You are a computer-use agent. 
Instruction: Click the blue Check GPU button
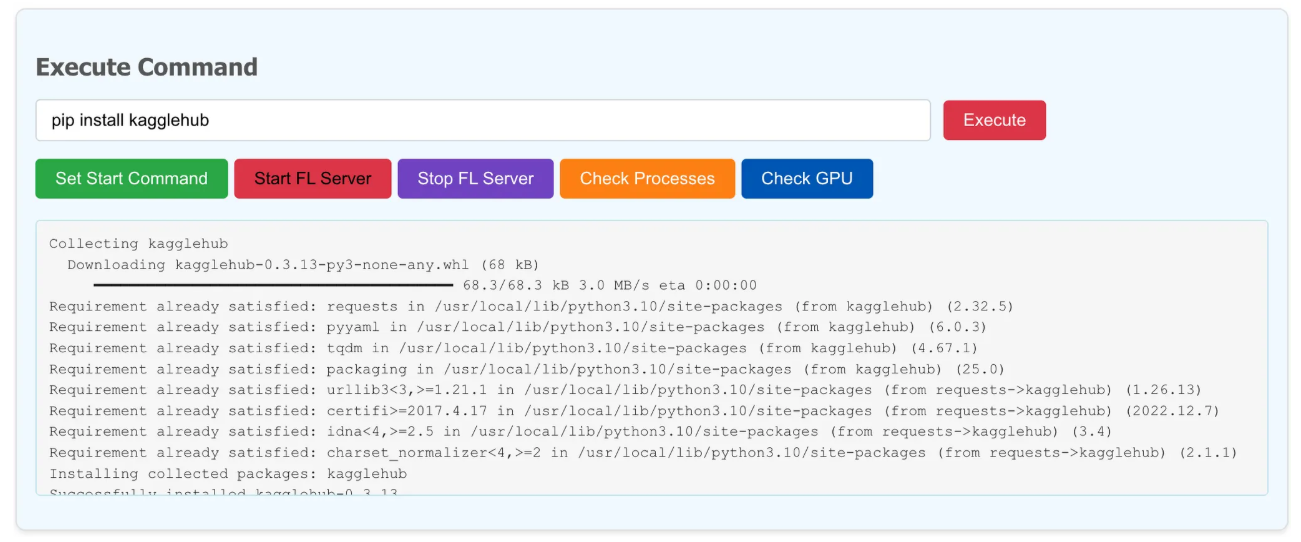pyautogui.click(x=806, y=179)
